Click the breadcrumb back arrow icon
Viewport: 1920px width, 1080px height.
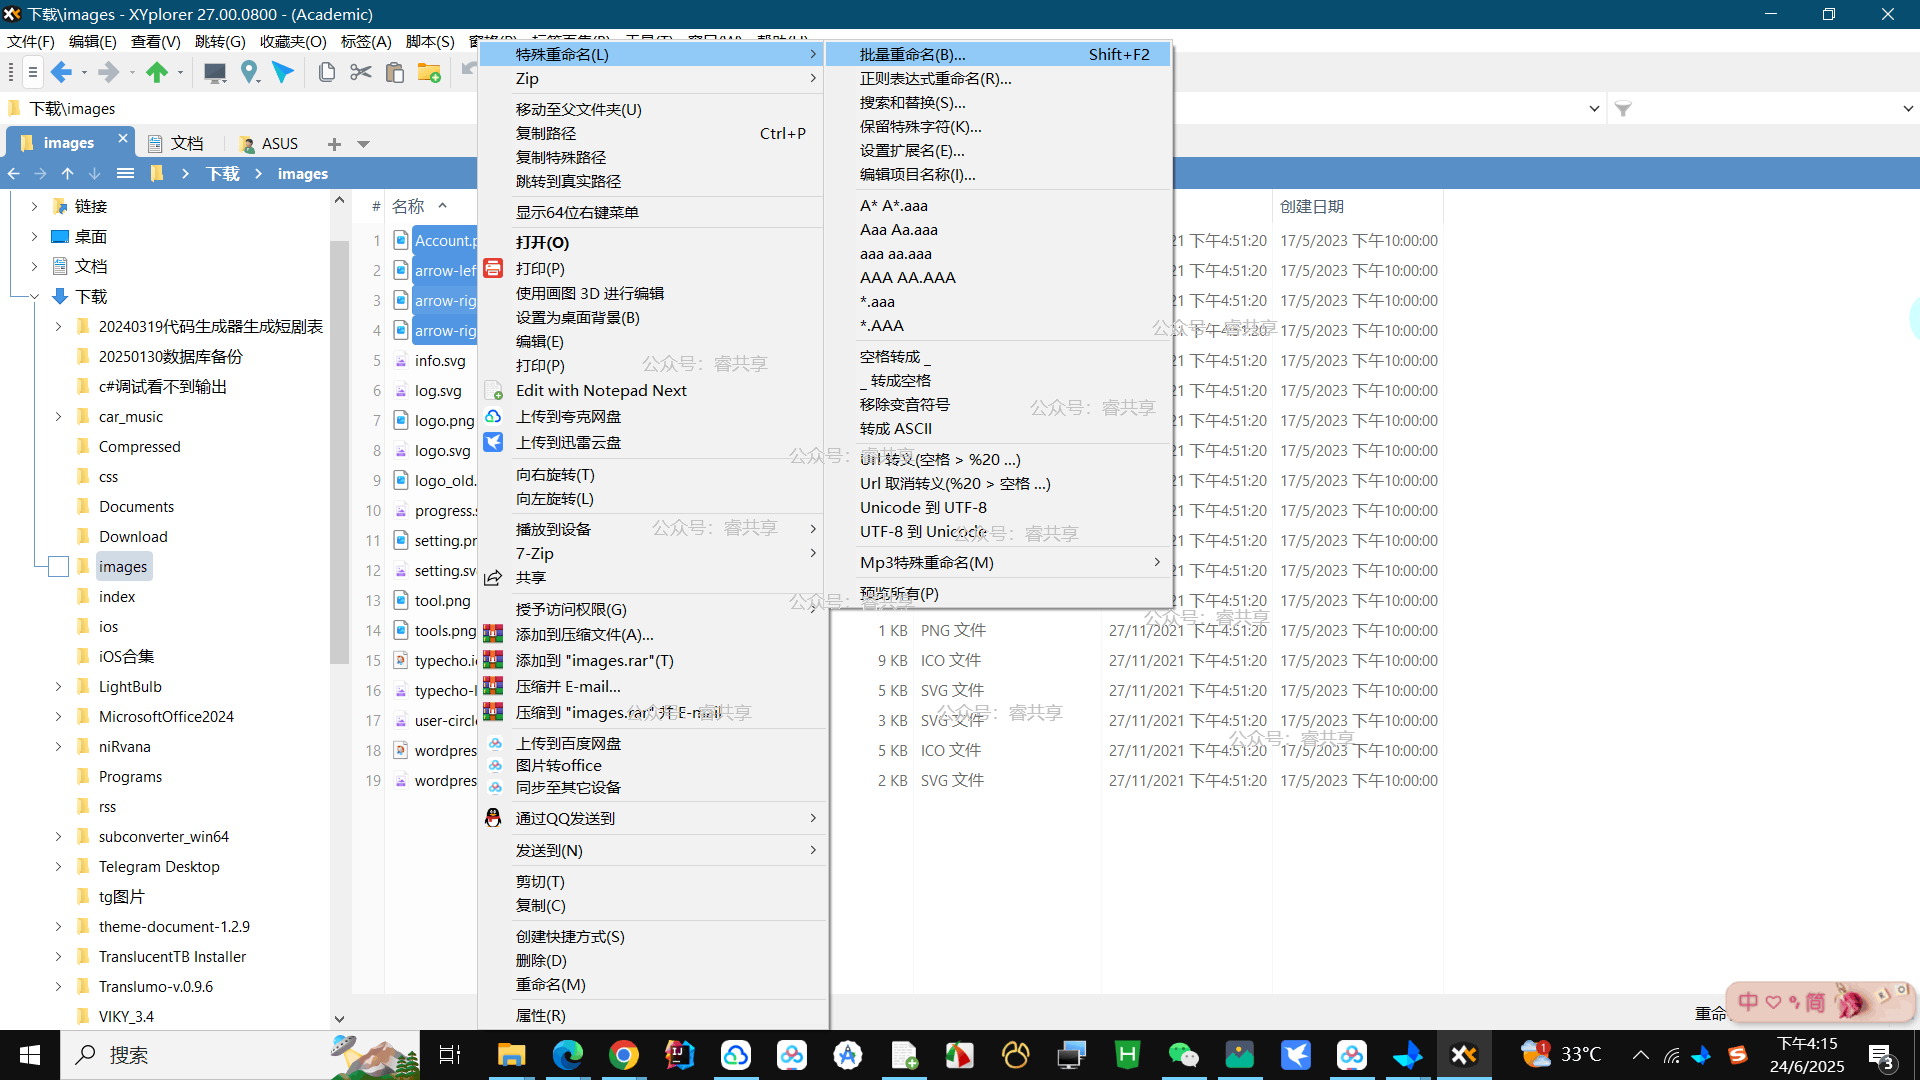[x=13, y=173]
